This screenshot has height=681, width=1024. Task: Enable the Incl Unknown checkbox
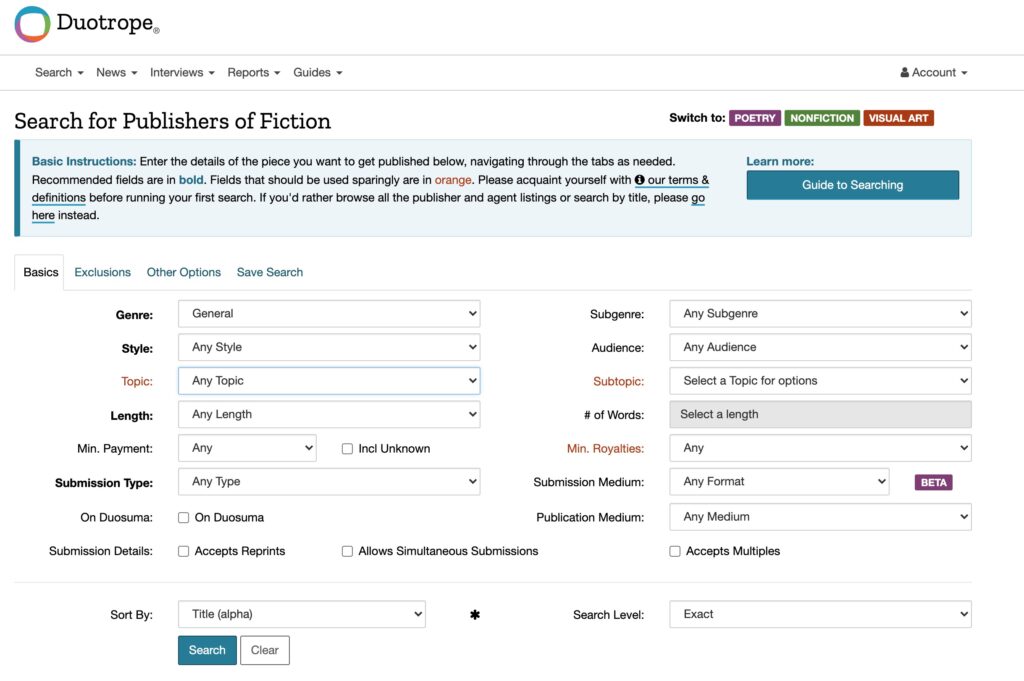click(348, 449)
